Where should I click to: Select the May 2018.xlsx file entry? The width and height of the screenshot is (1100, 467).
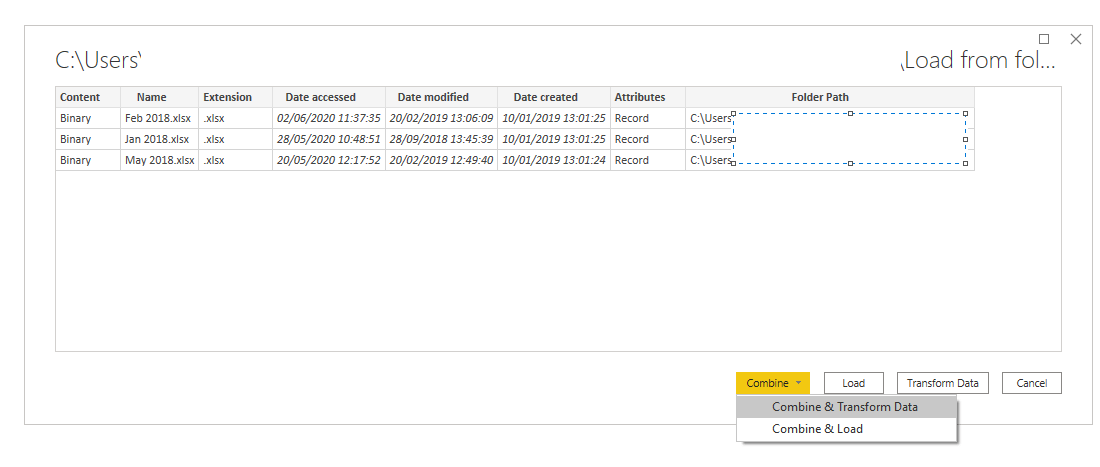159,160
